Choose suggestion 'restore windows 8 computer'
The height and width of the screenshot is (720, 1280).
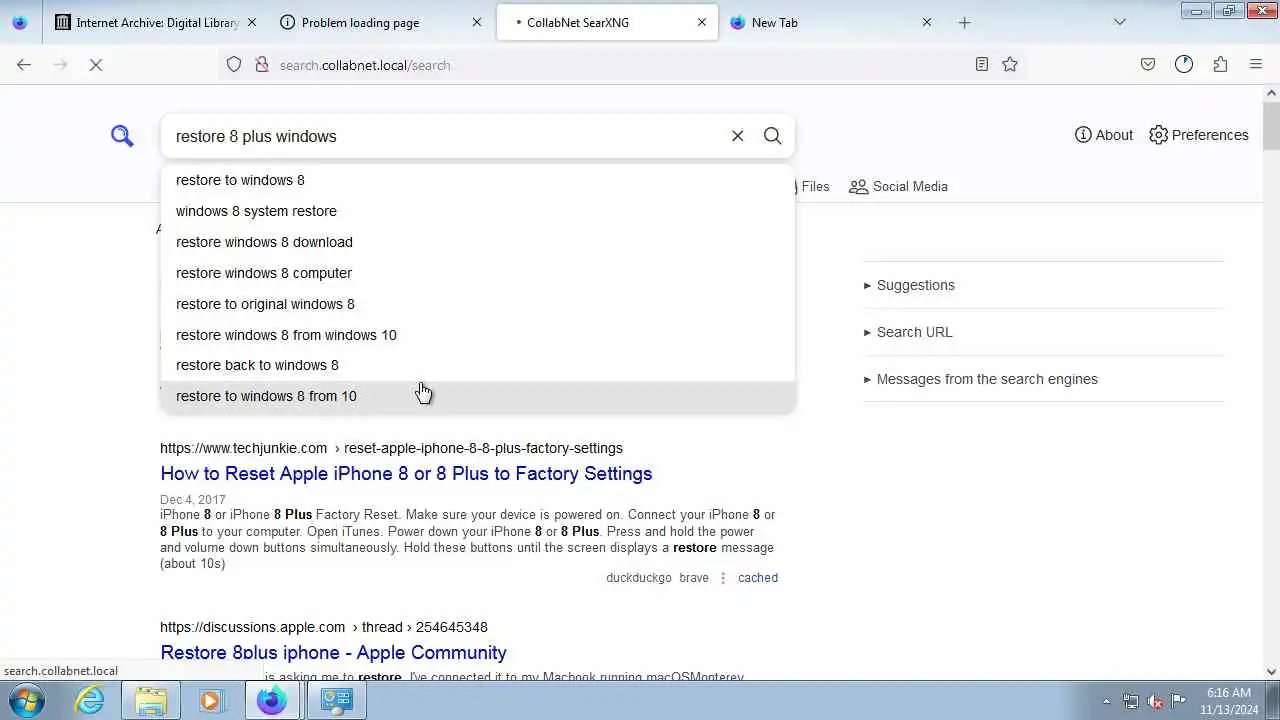[x=478, y=273]
